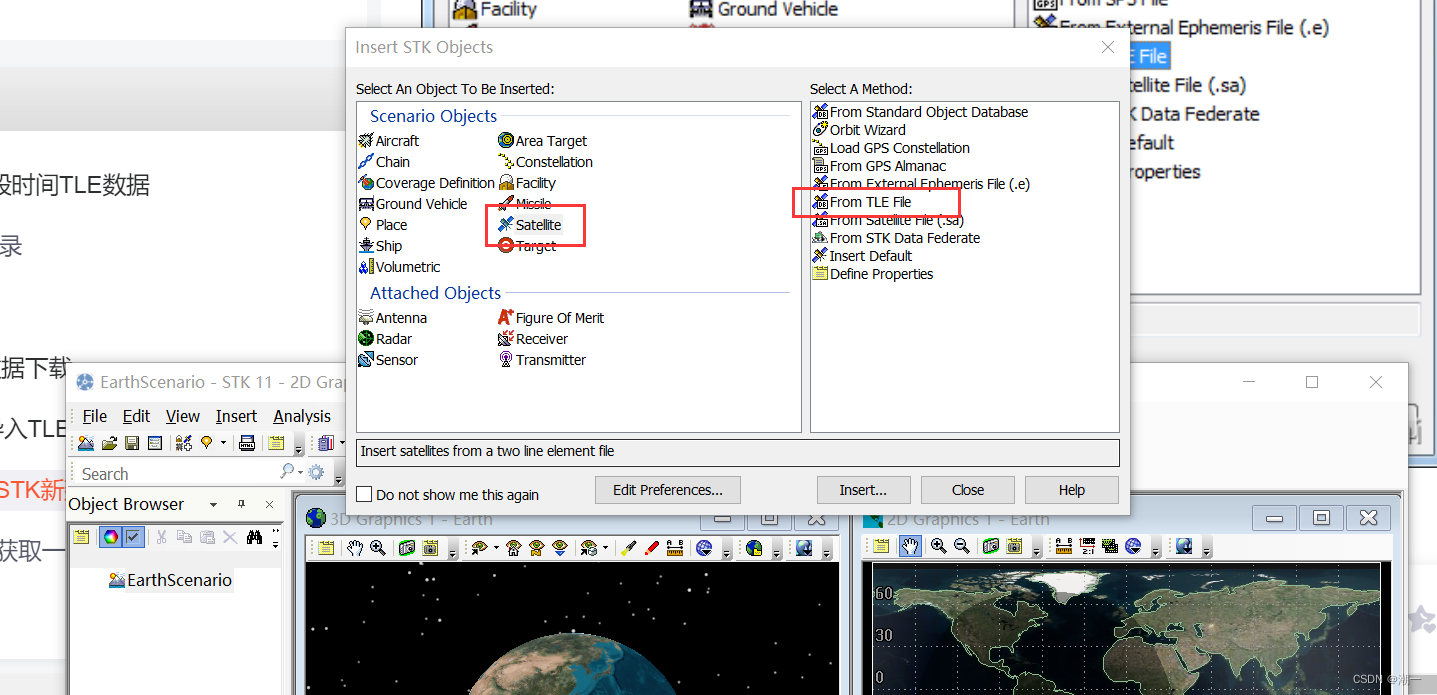Viewport: 1437px width, 695px height.
Task: Click into the Search field
Action: [x=175, y=474]
